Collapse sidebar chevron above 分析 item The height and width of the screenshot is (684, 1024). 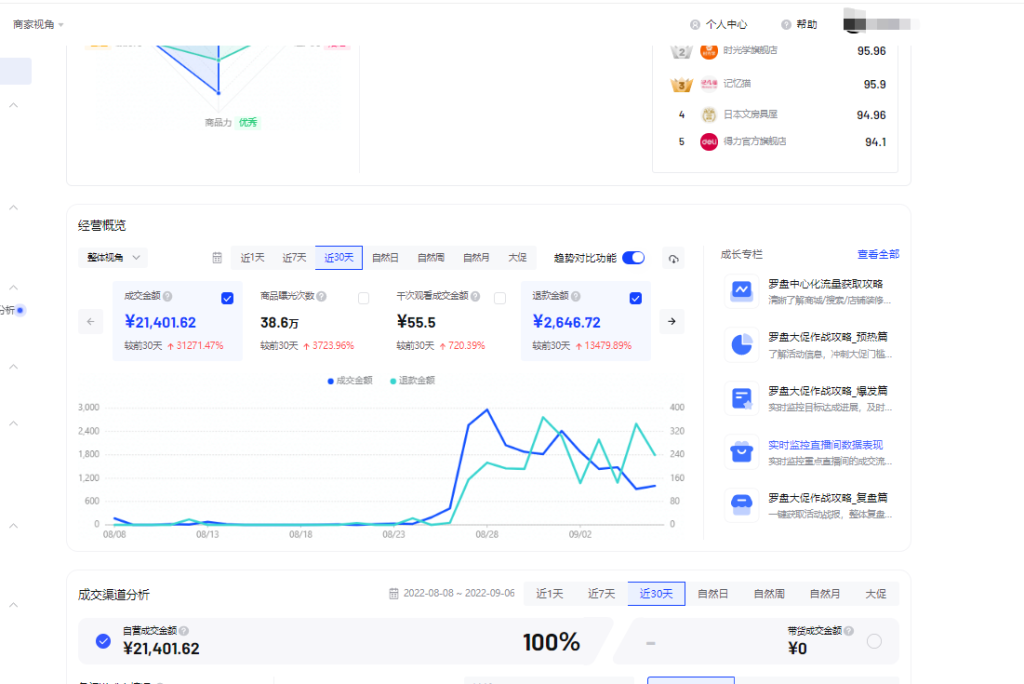point(13,287)
